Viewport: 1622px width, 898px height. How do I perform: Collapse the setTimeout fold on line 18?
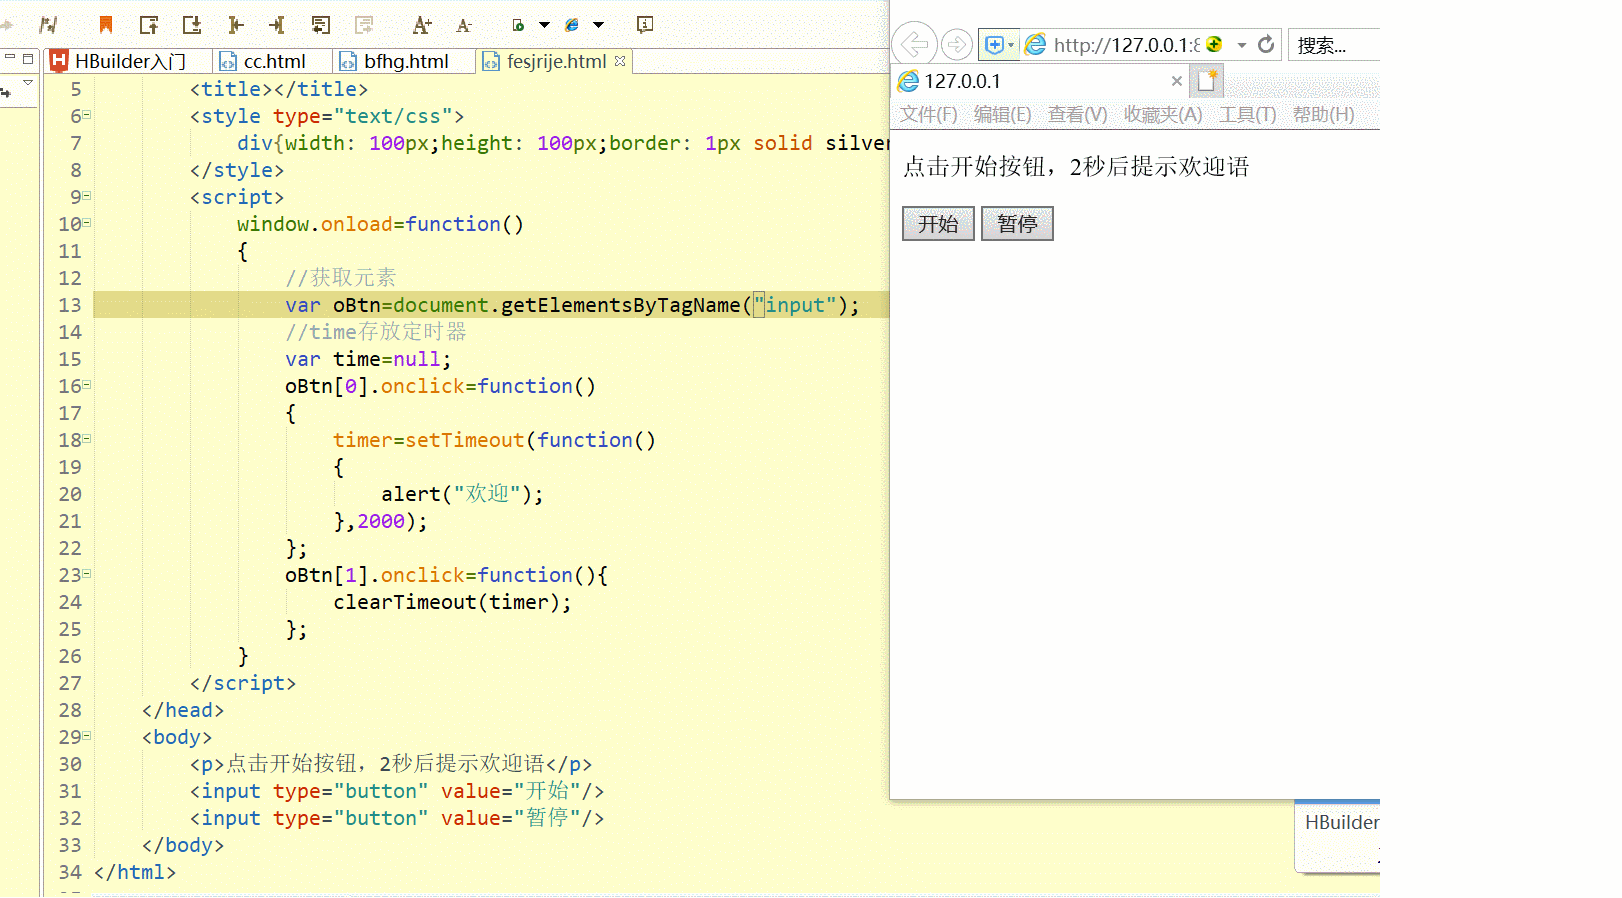[x=87, y=439]
